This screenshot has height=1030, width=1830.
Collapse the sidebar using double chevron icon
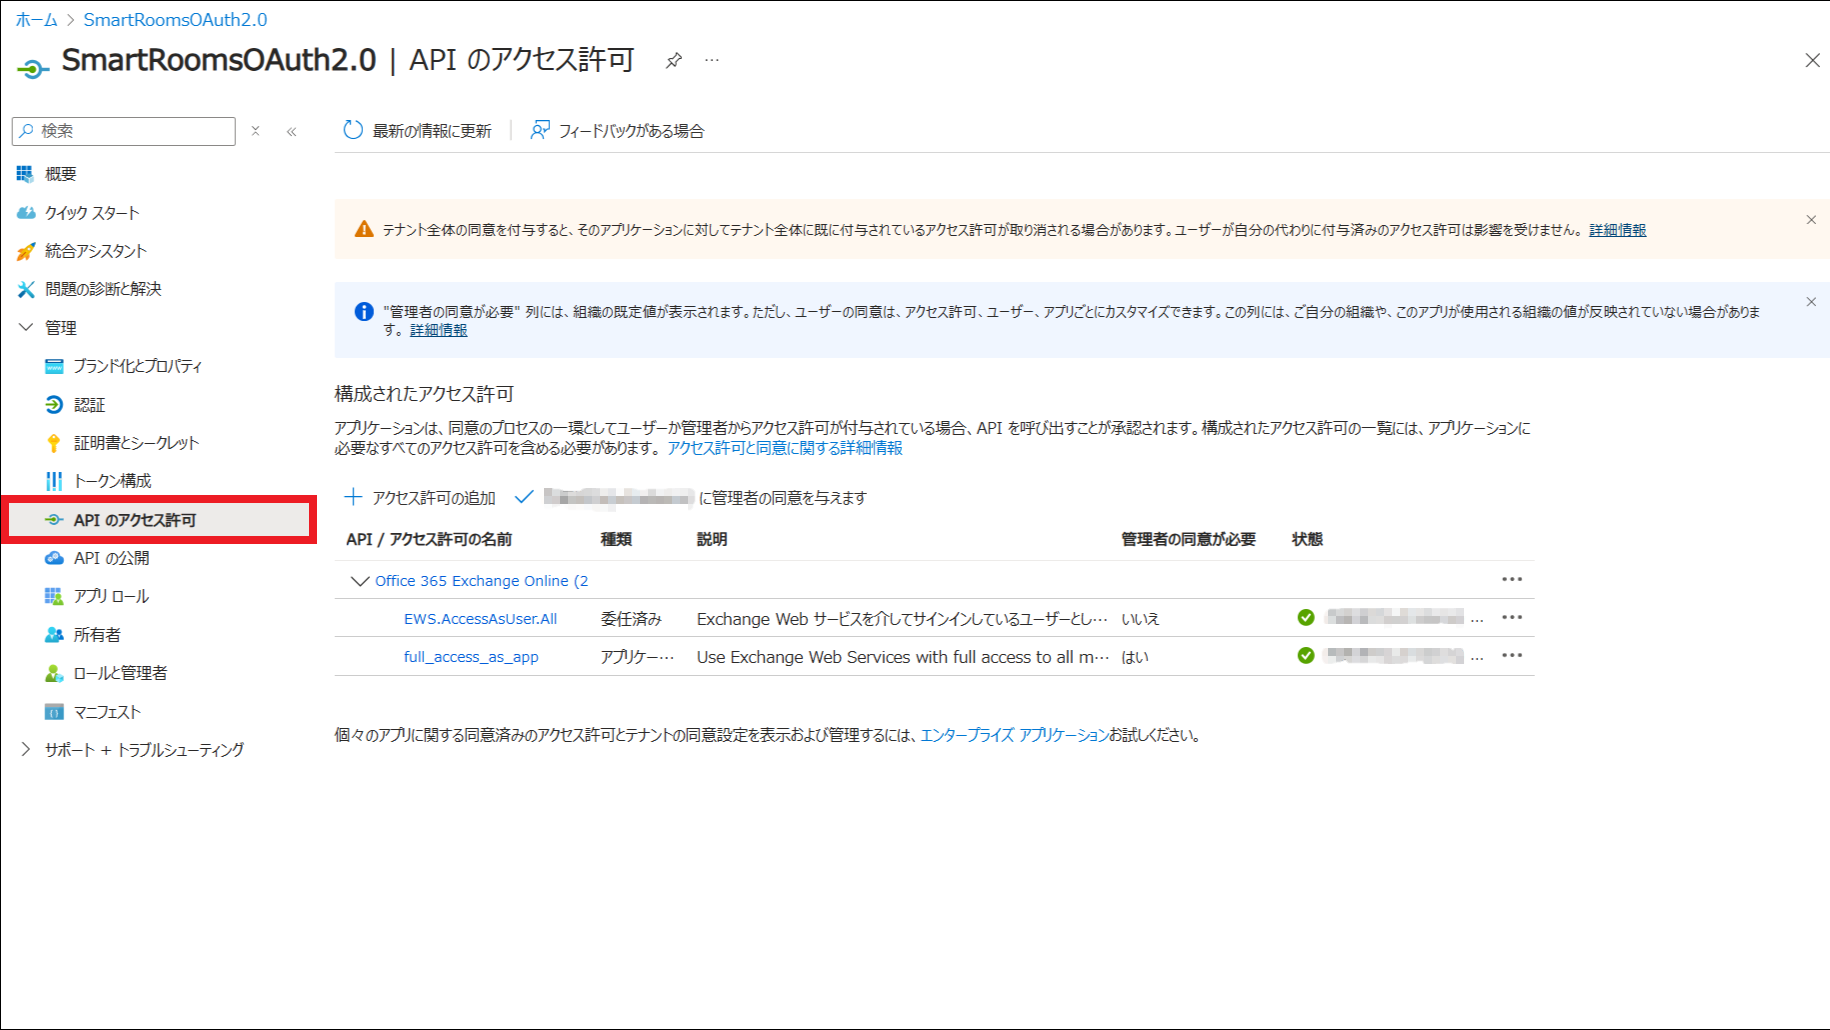pos(292,132)
